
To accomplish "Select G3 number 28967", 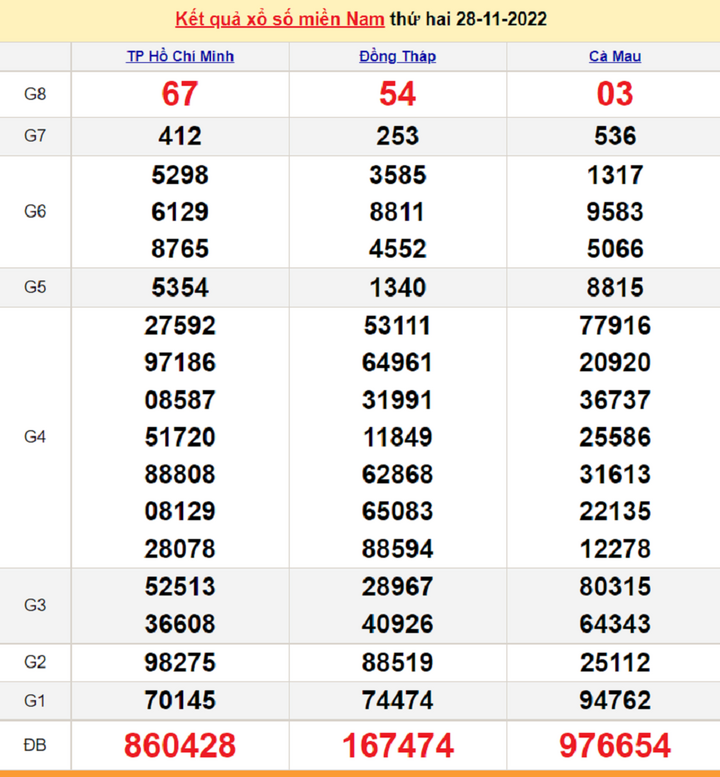I will (x=397, y=587).
